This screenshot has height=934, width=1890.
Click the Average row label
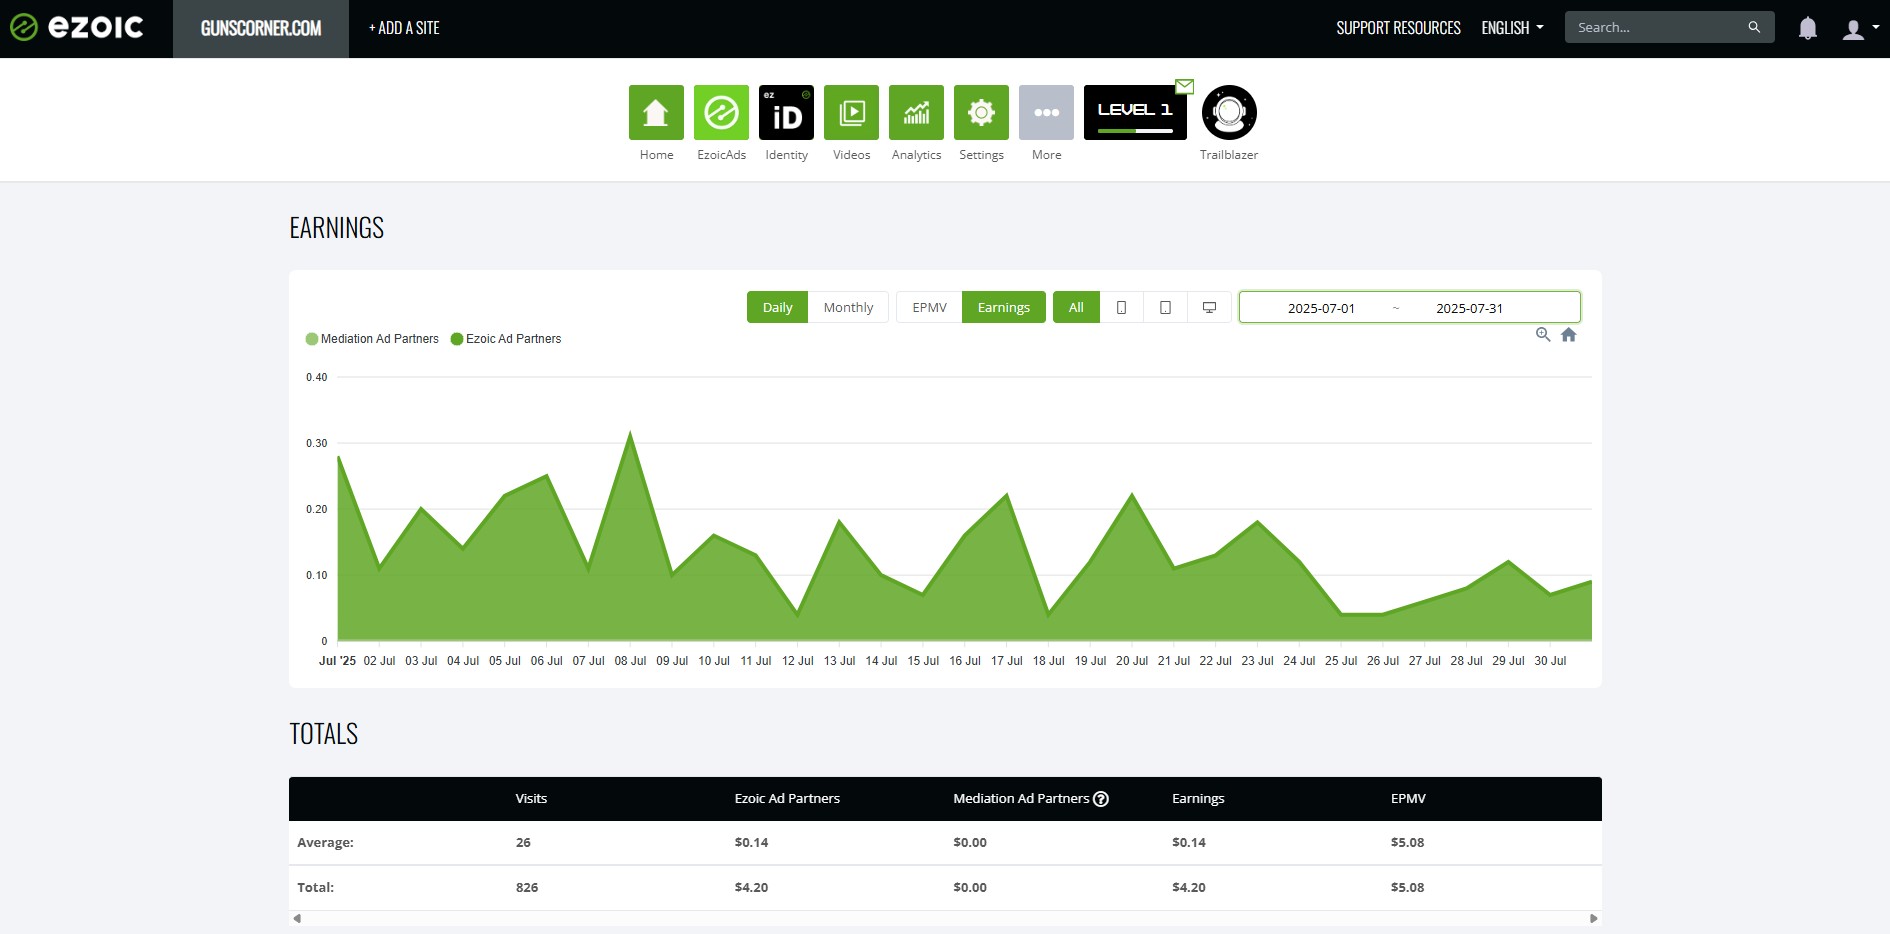pyautogui.click(x=325, y=842)
